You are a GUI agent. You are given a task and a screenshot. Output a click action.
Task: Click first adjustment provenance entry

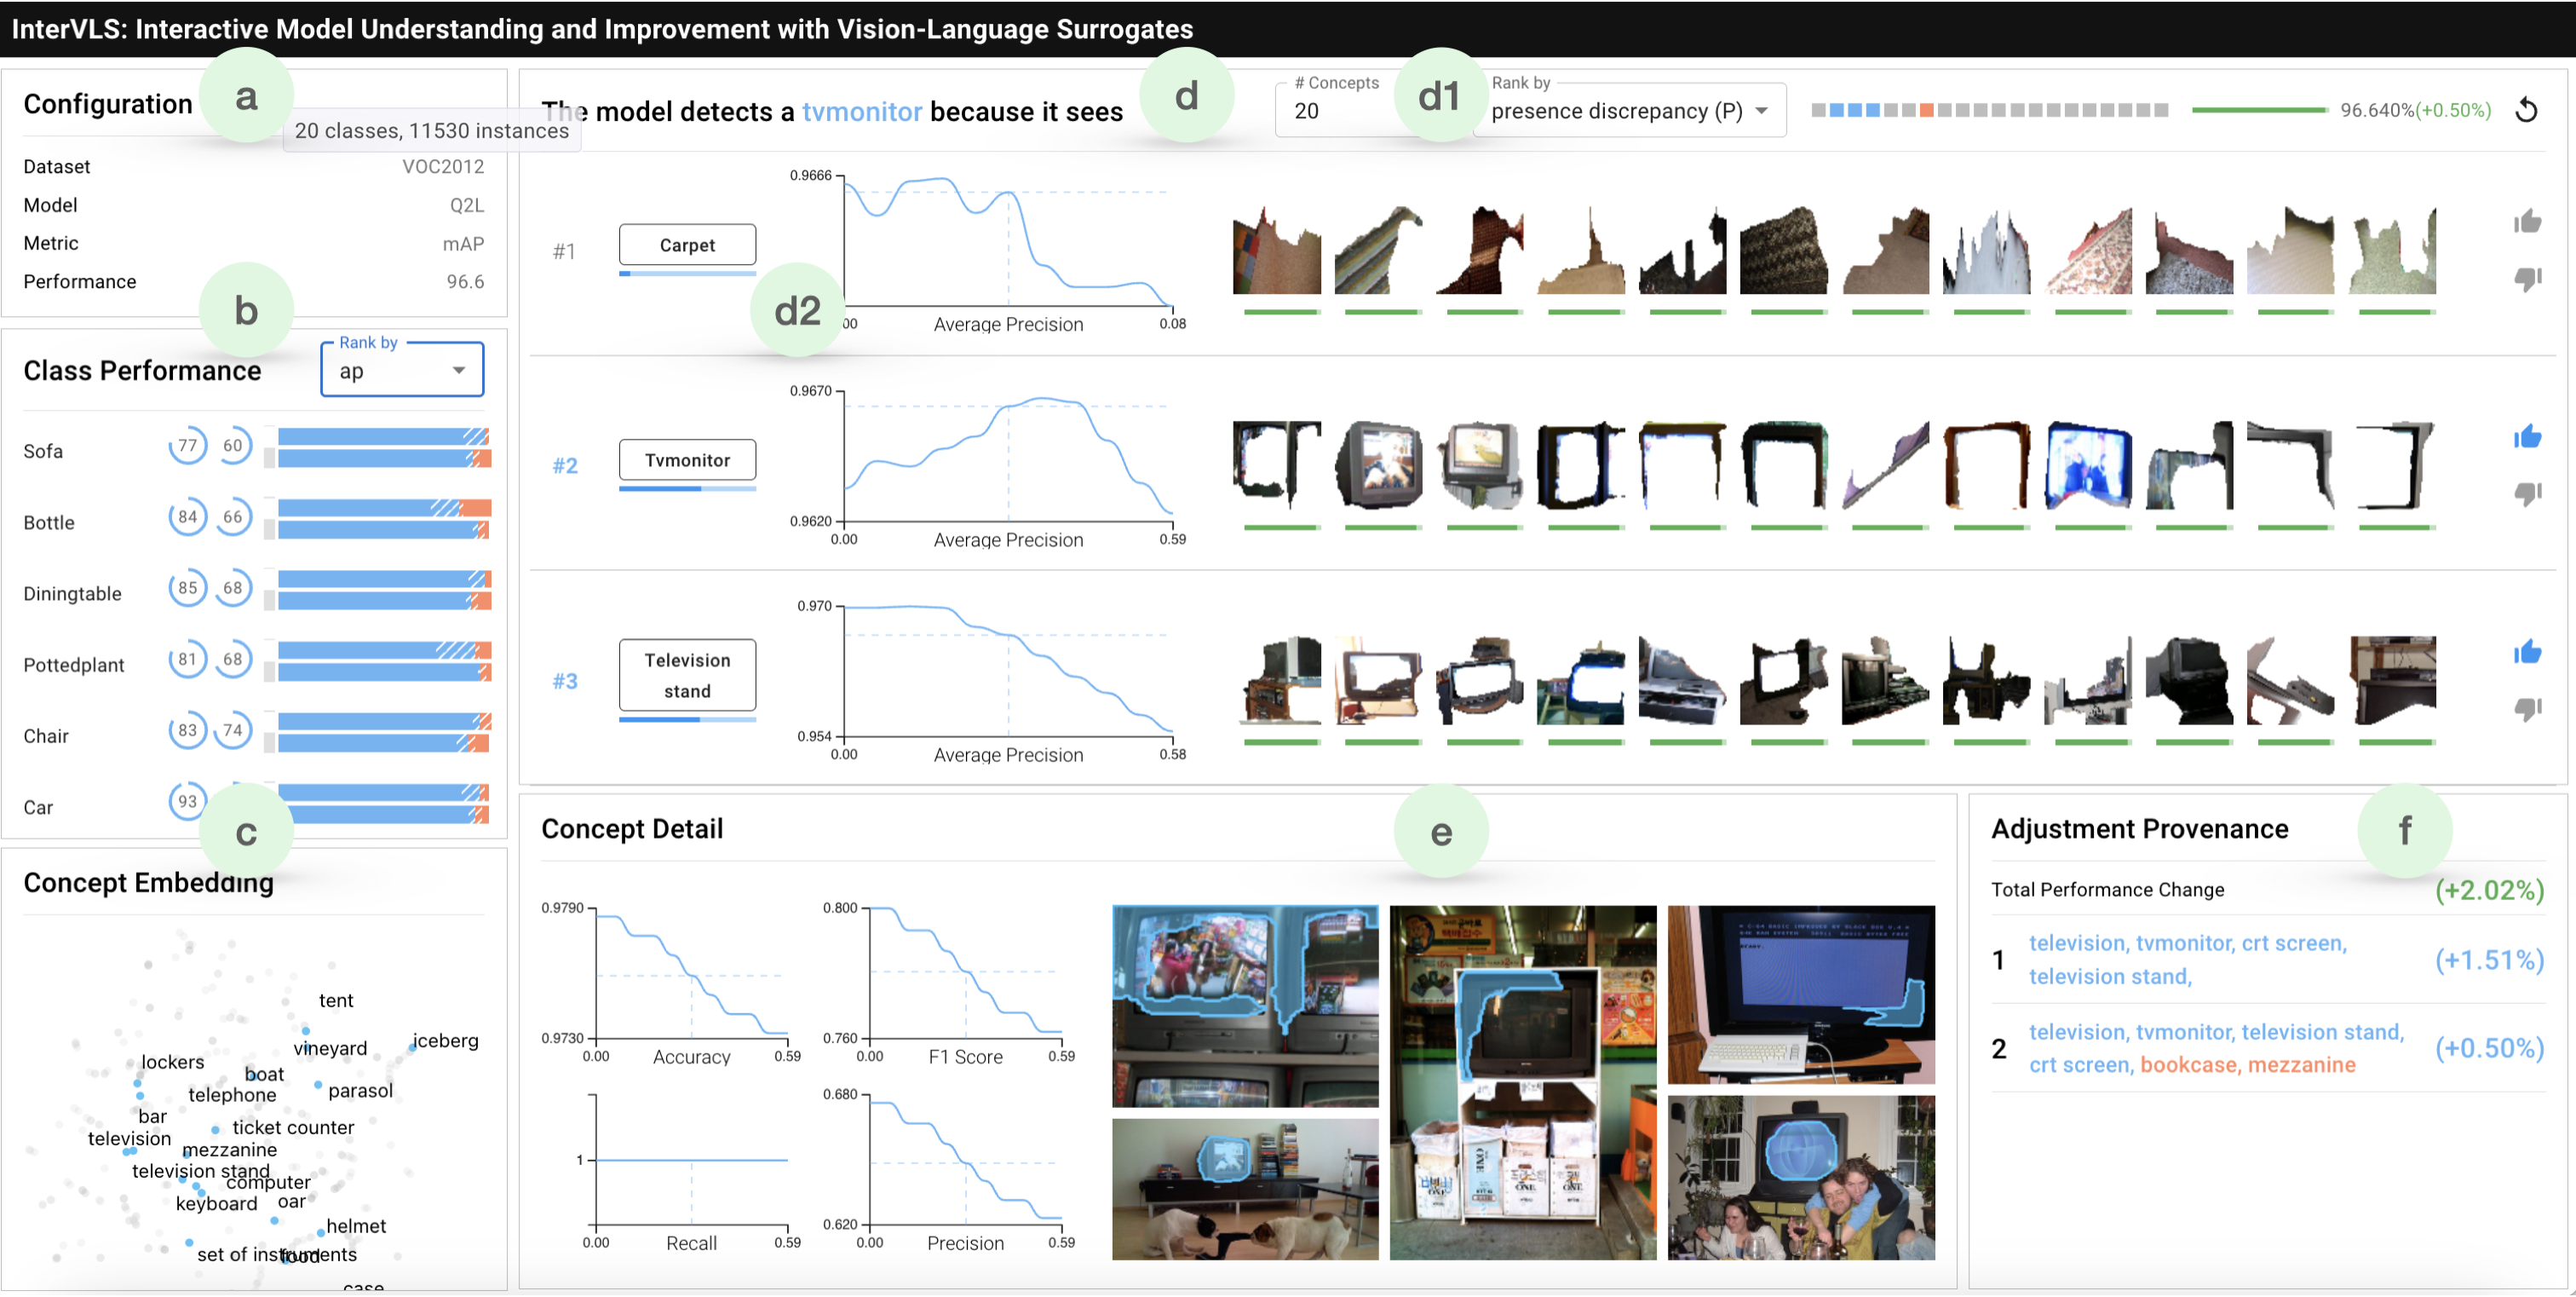pyautogui.click(x=2190, y=959)
